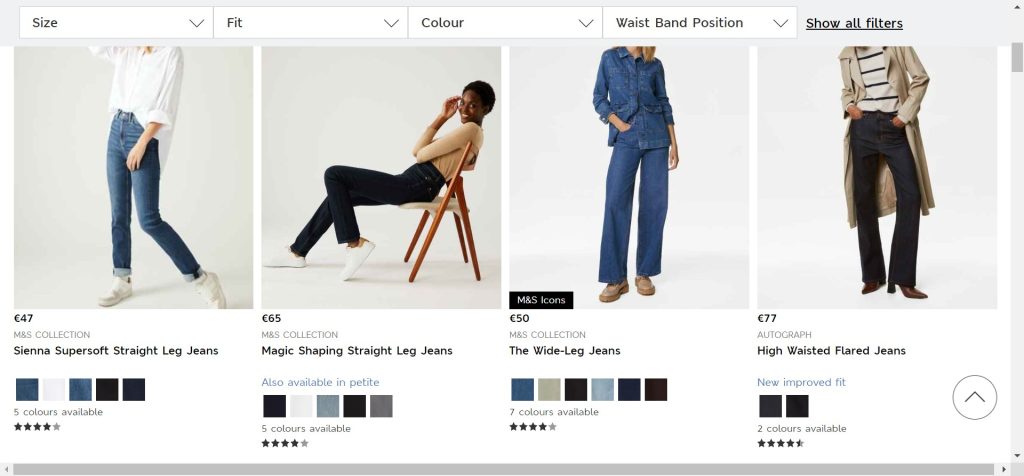Click the star rating under The Wide-Leg Jeans
This screenshot has width=1024, height=476.
pyautogui.click(x=532, y=427)
